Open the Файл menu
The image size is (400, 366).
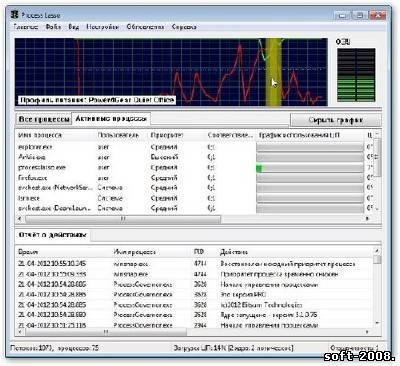click(53, 27)
